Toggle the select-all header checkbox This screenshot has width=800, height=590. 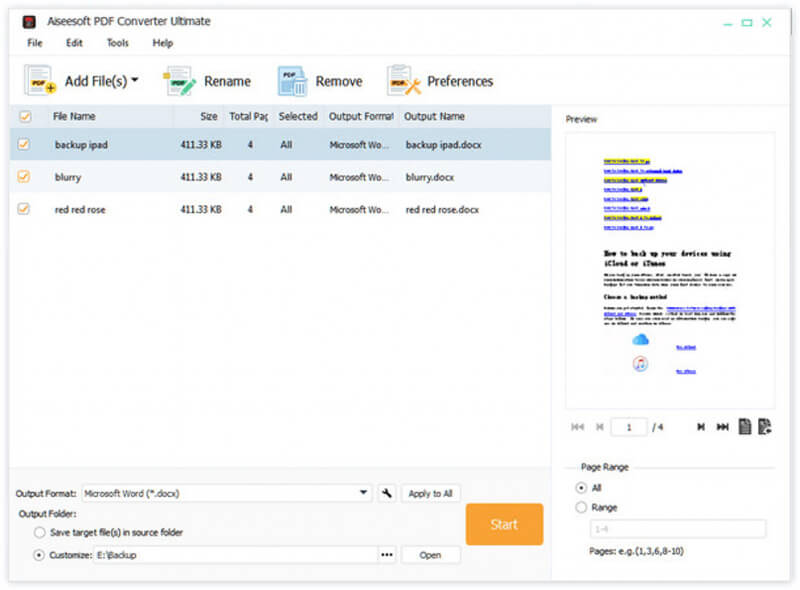[x=25, y=116]
